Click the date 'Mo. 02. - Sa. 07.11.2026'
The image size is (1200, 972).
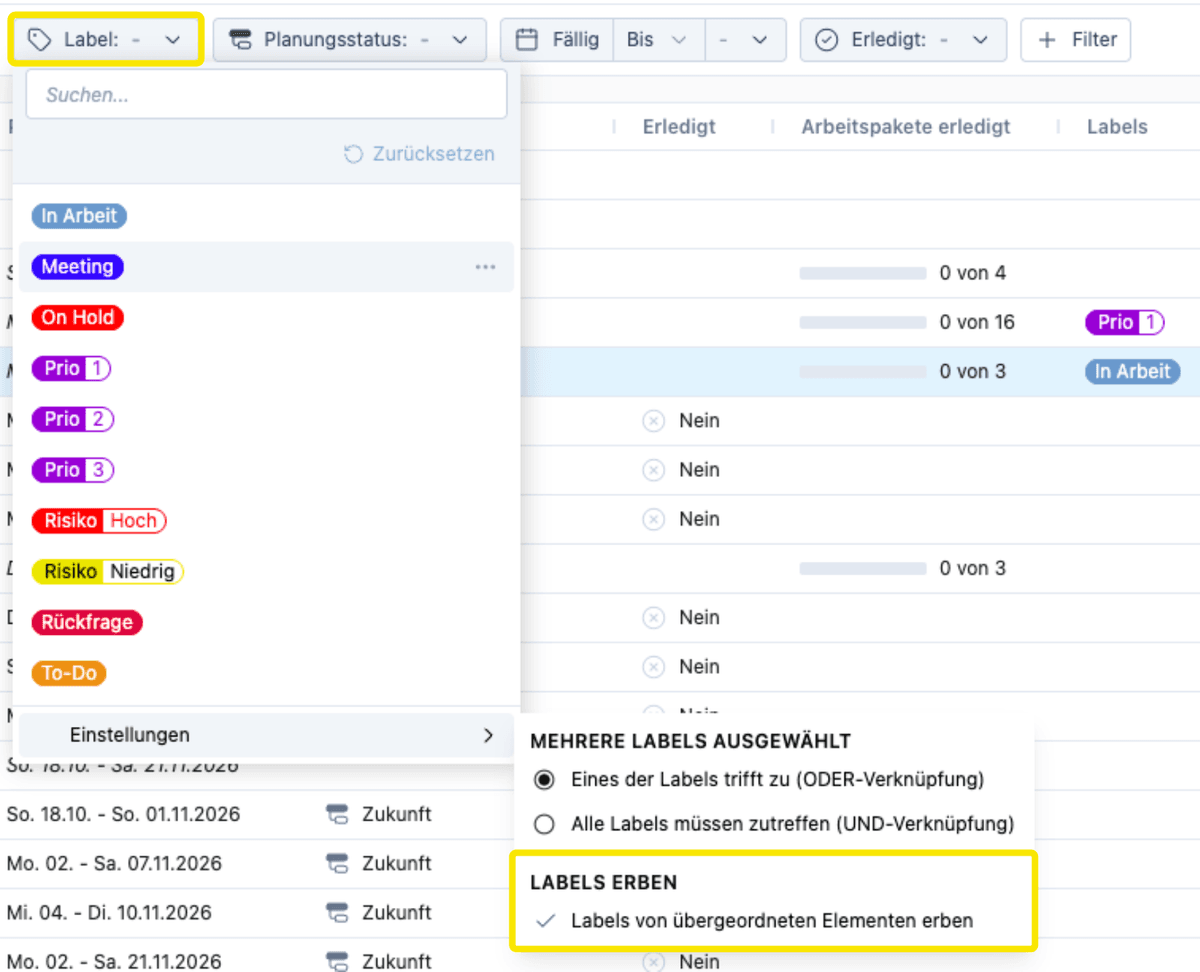click(x=114, y=863)
